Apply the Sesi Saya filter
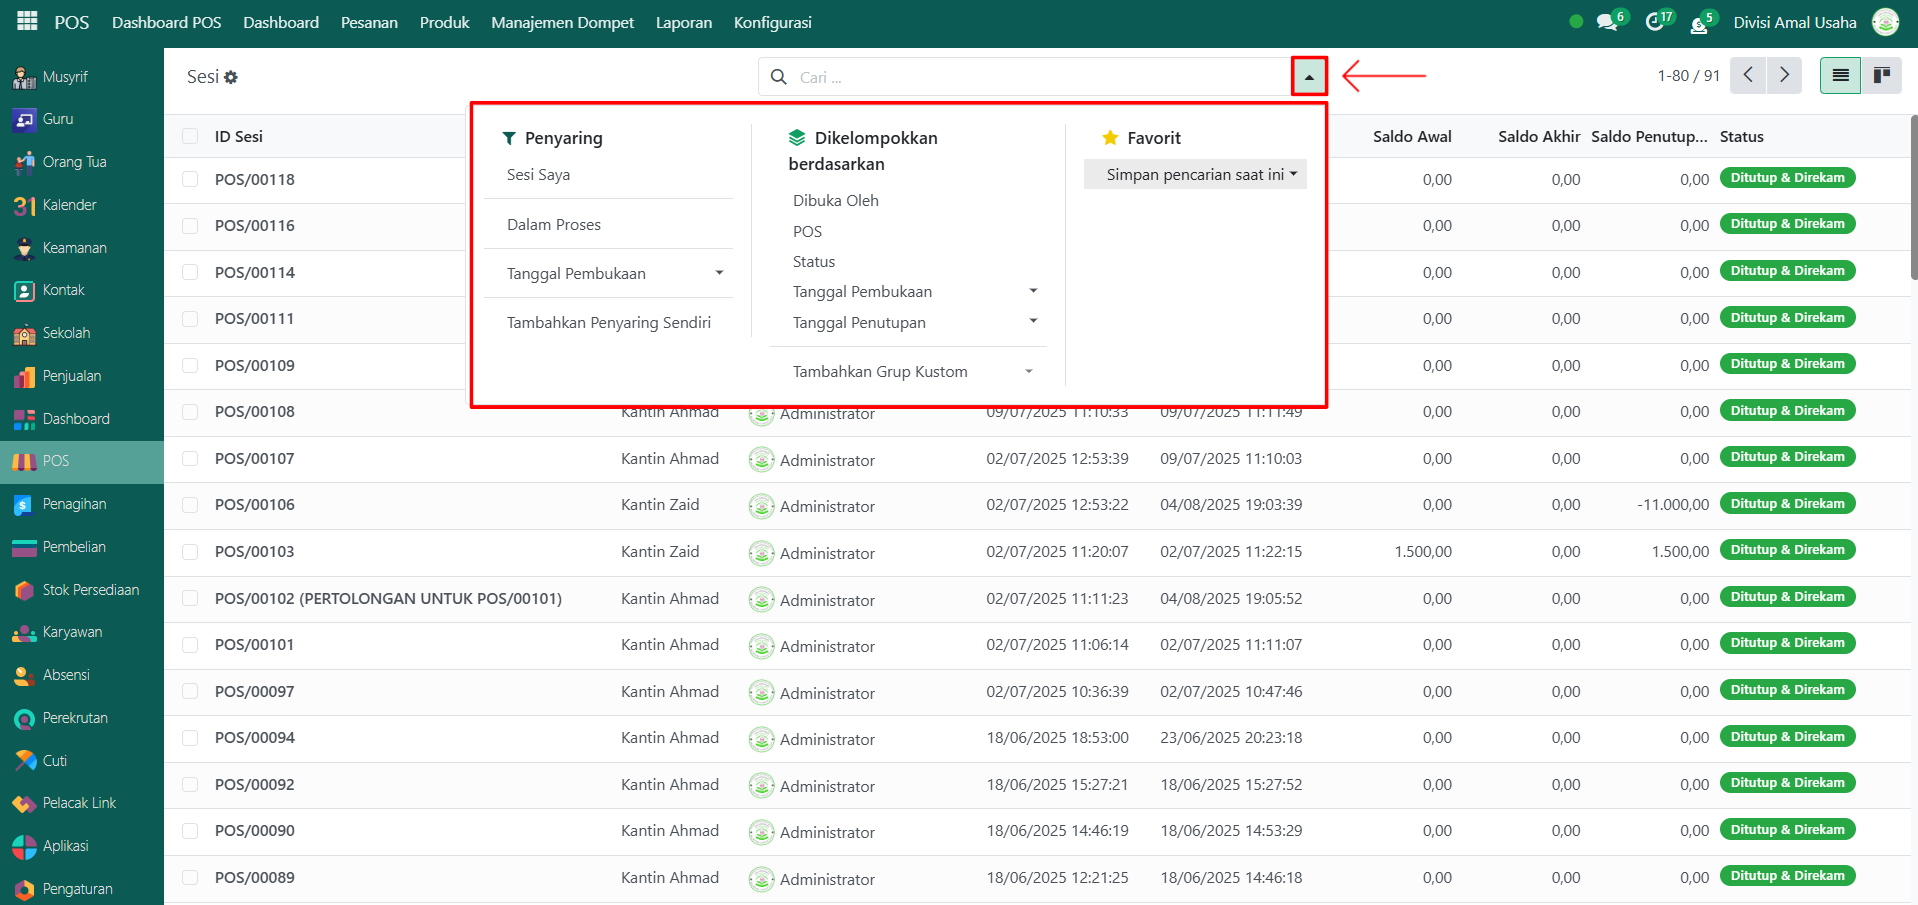 pos(538,175)
